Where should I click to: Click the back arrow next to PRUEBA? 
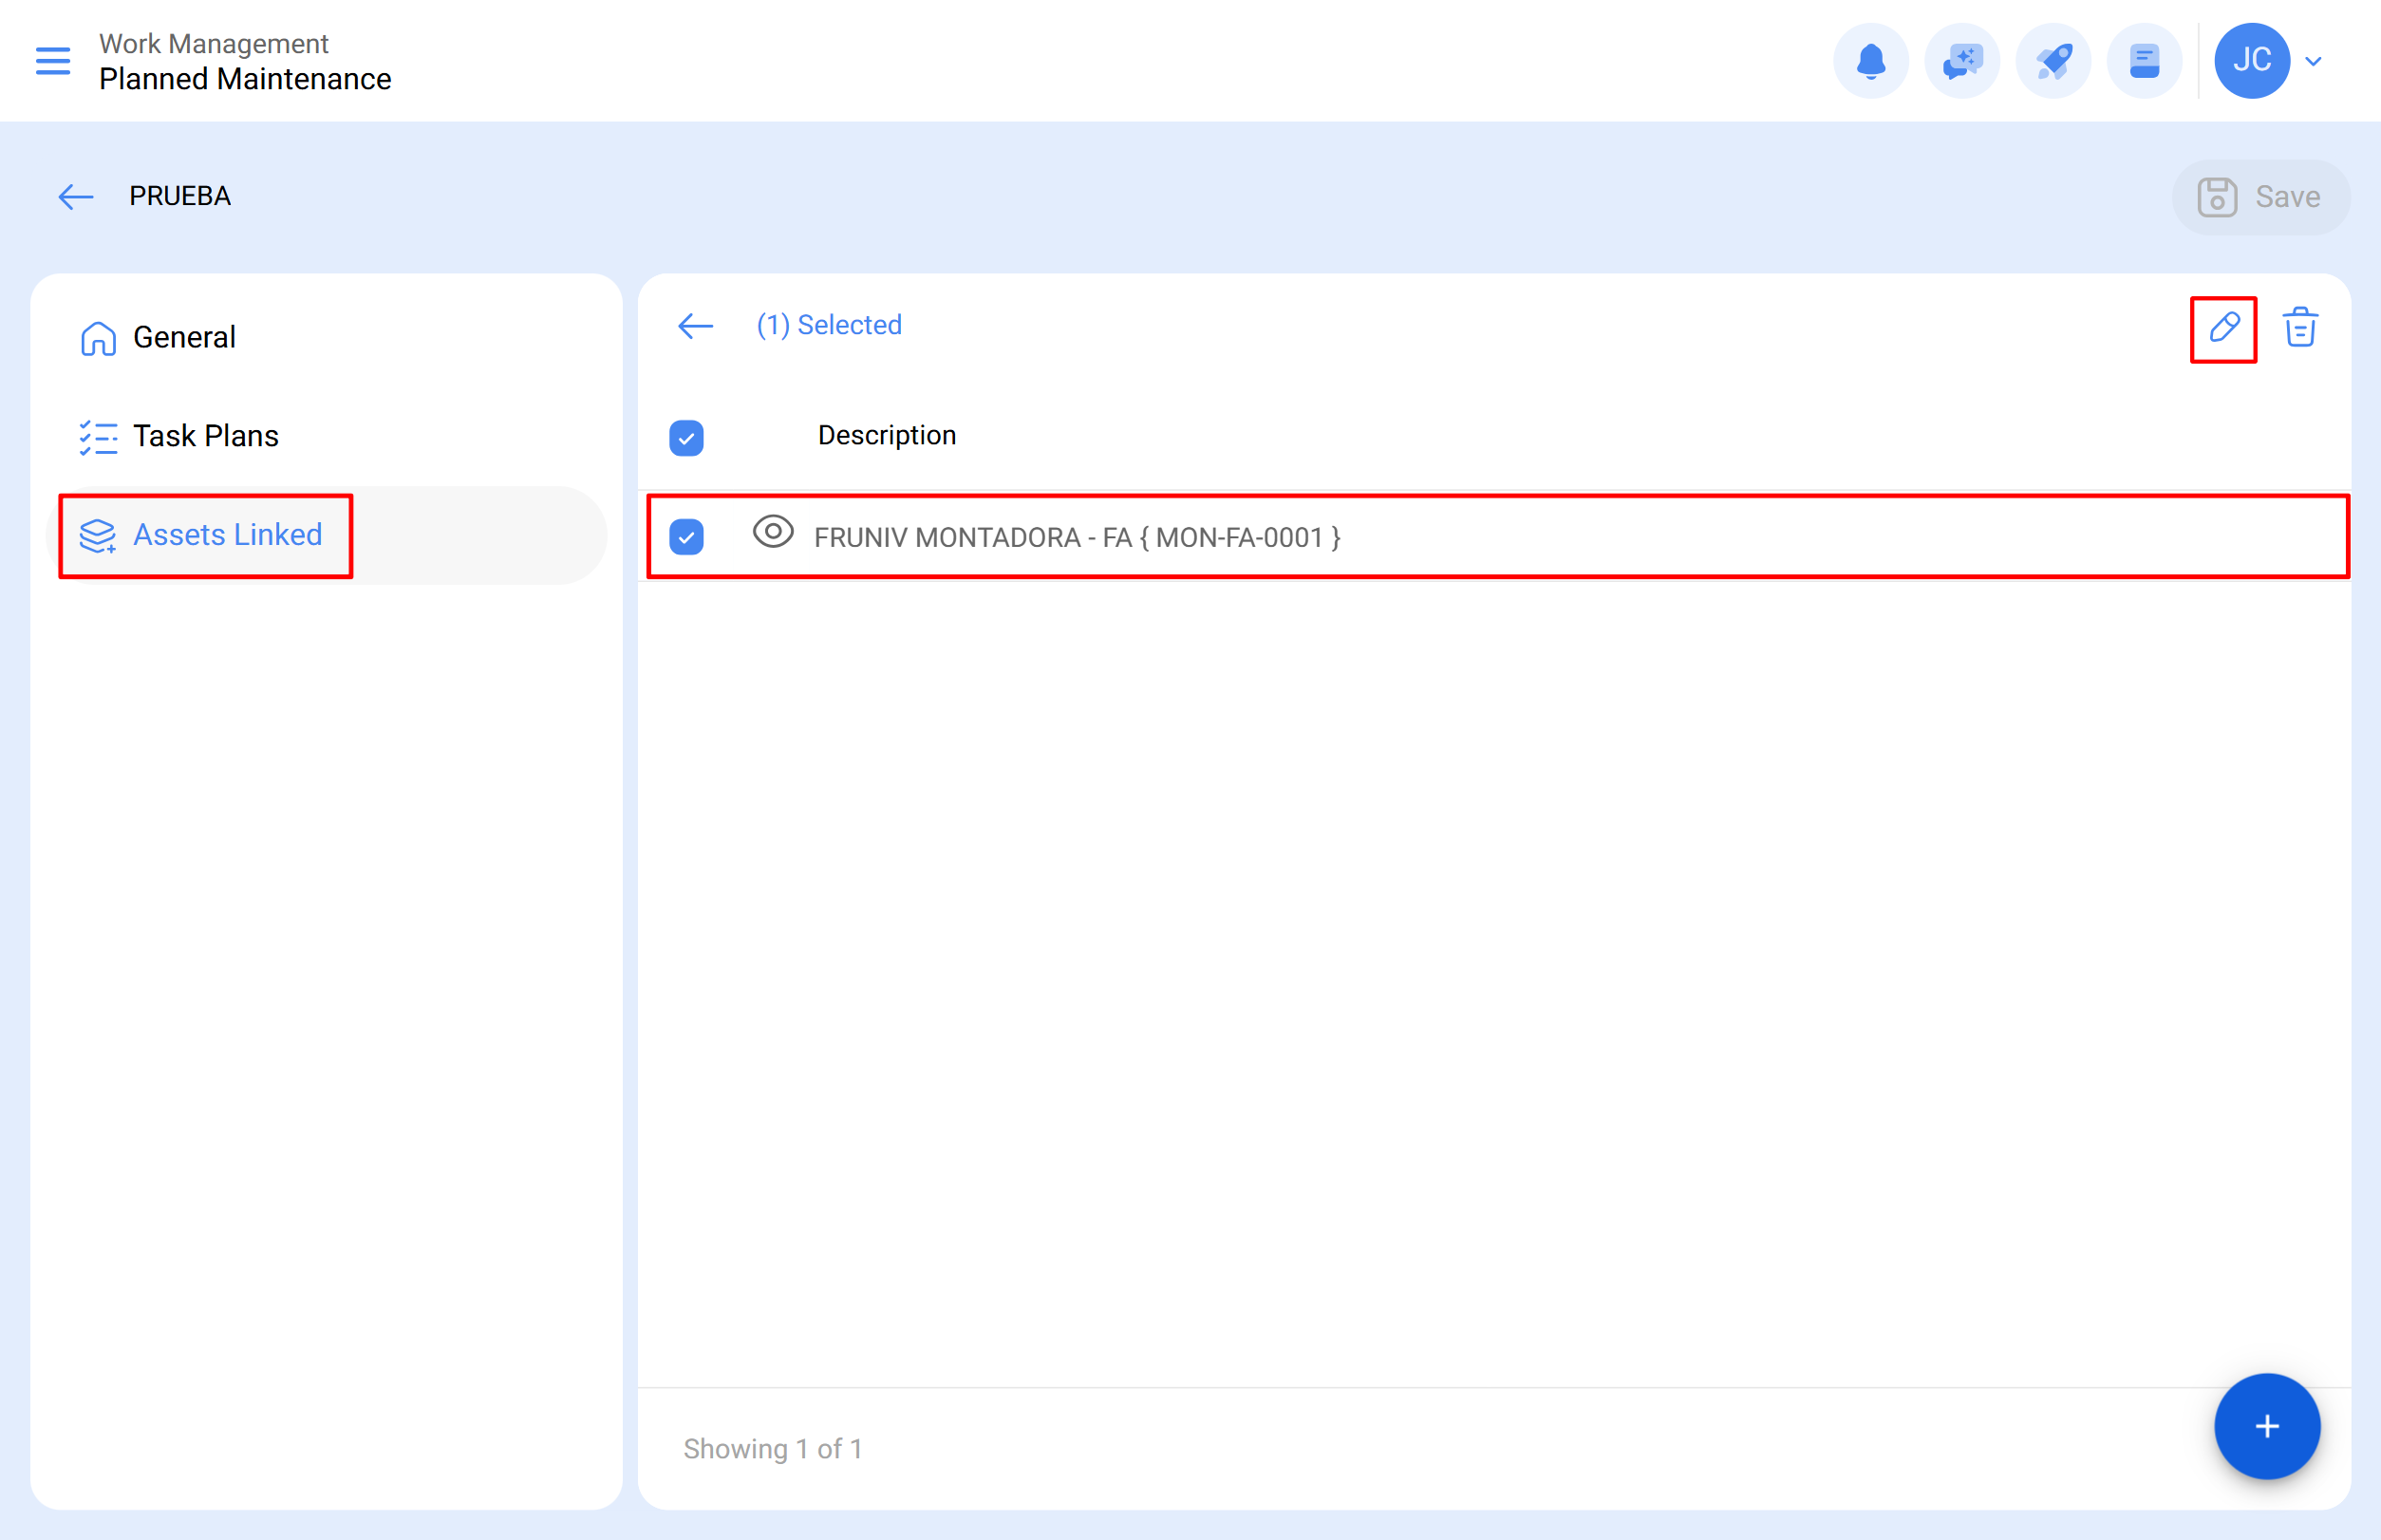76,196
